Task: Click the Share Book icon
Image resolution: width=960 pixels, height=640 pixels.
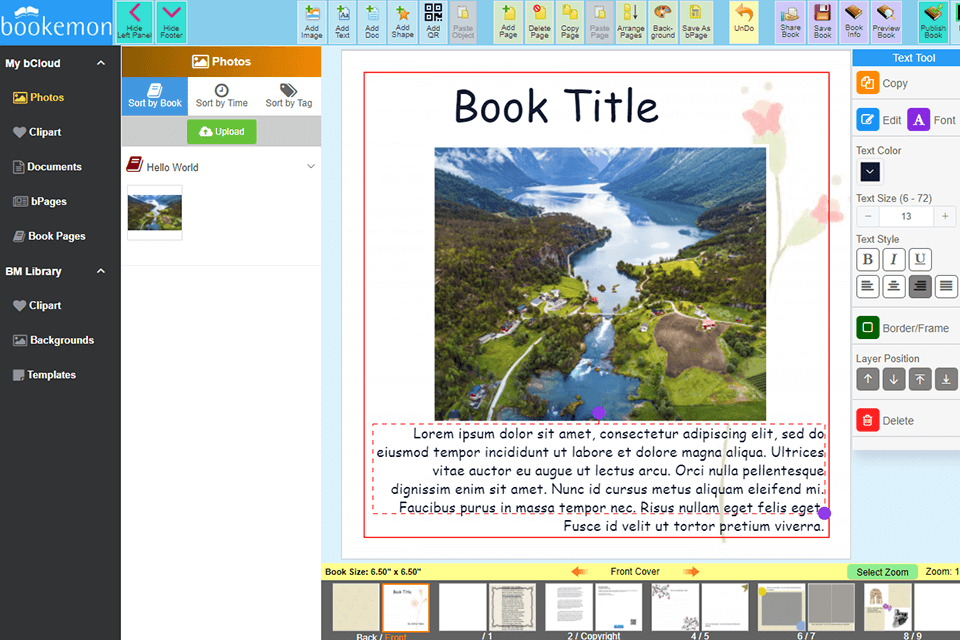Action: pos(790,21)
